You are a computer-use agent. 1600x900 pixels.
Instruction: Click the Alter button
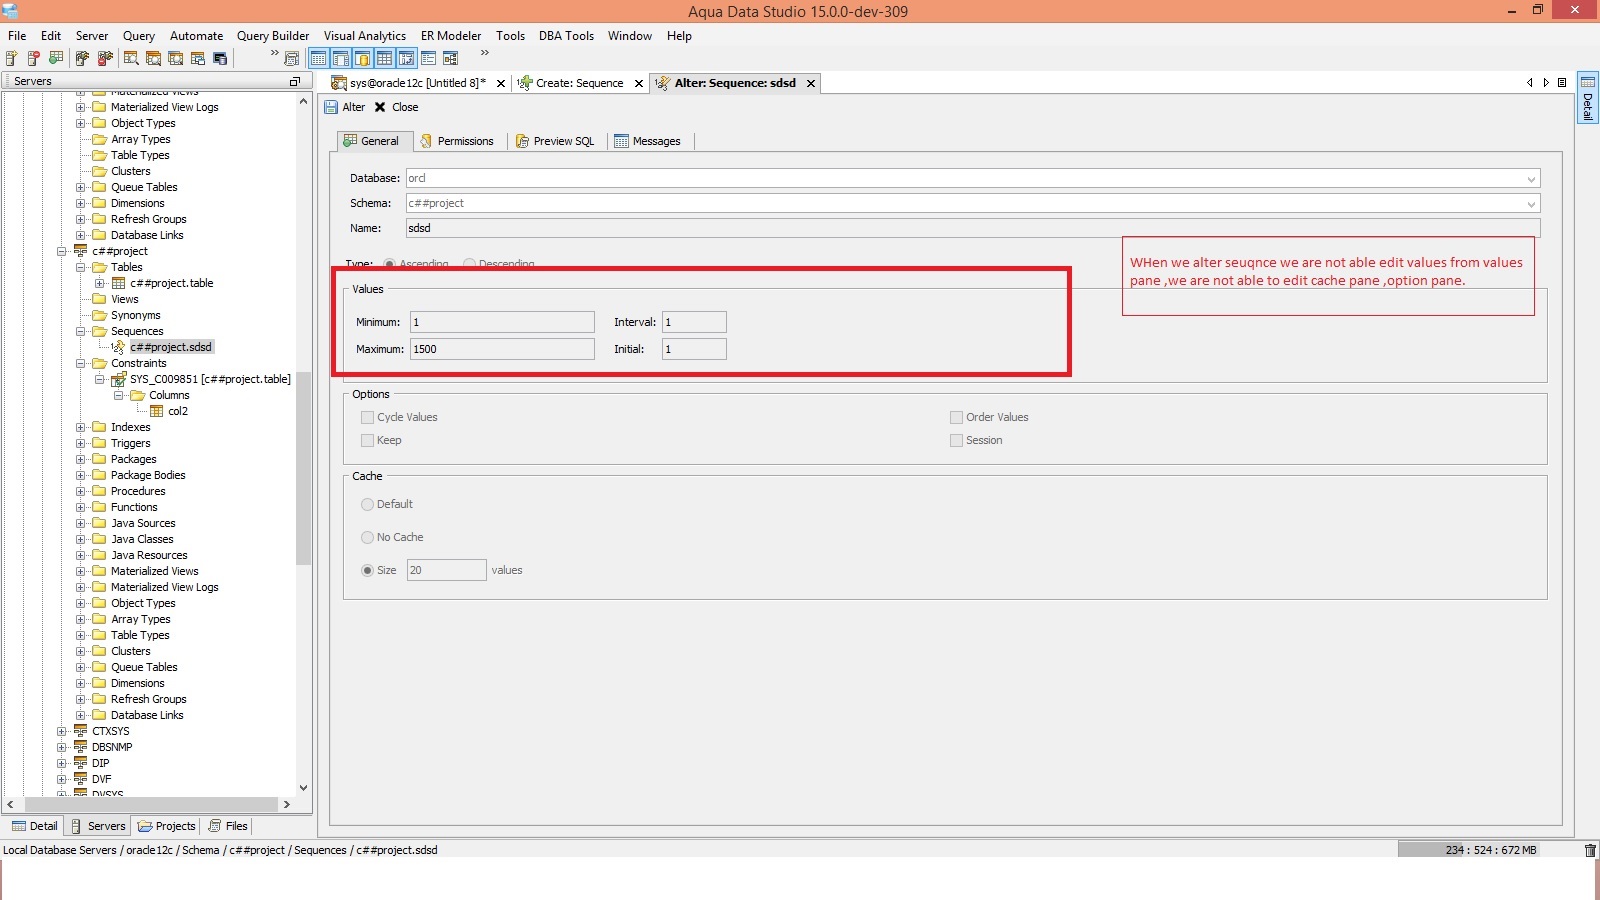tap(345, 107)
